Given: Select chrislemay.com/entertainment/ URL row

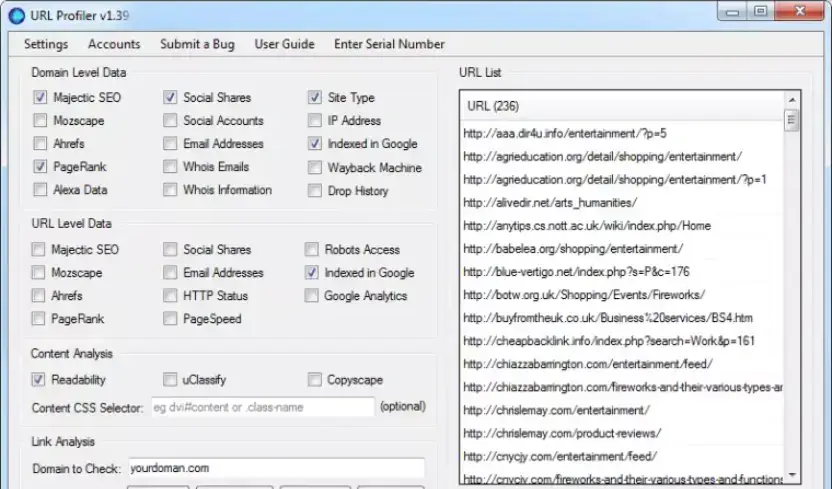Looking at the screenshot, I should click(x=622, y=410).
